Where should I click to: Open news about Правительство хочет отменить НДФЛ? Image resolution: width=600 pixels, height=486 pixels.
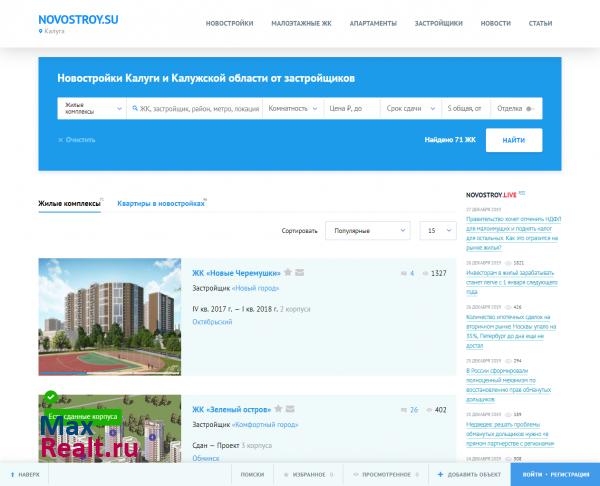click(x=514, y=233)
